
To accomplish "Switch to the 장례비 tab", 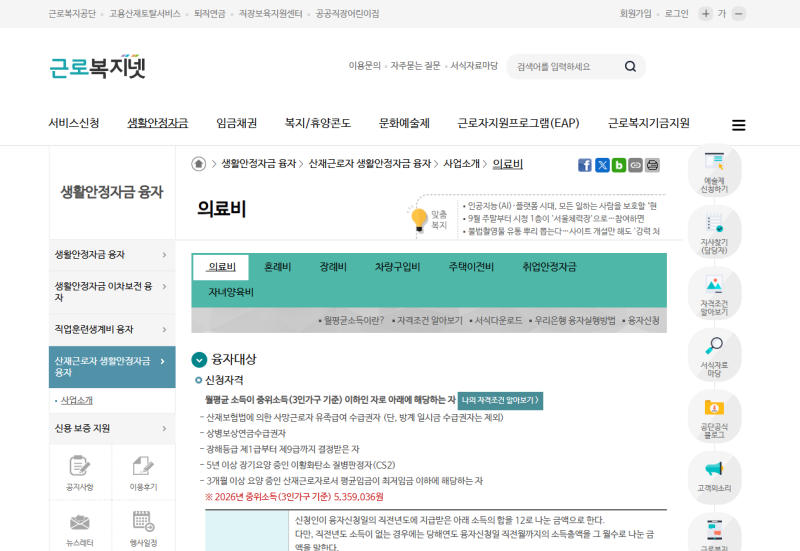I will coord(333,267).
